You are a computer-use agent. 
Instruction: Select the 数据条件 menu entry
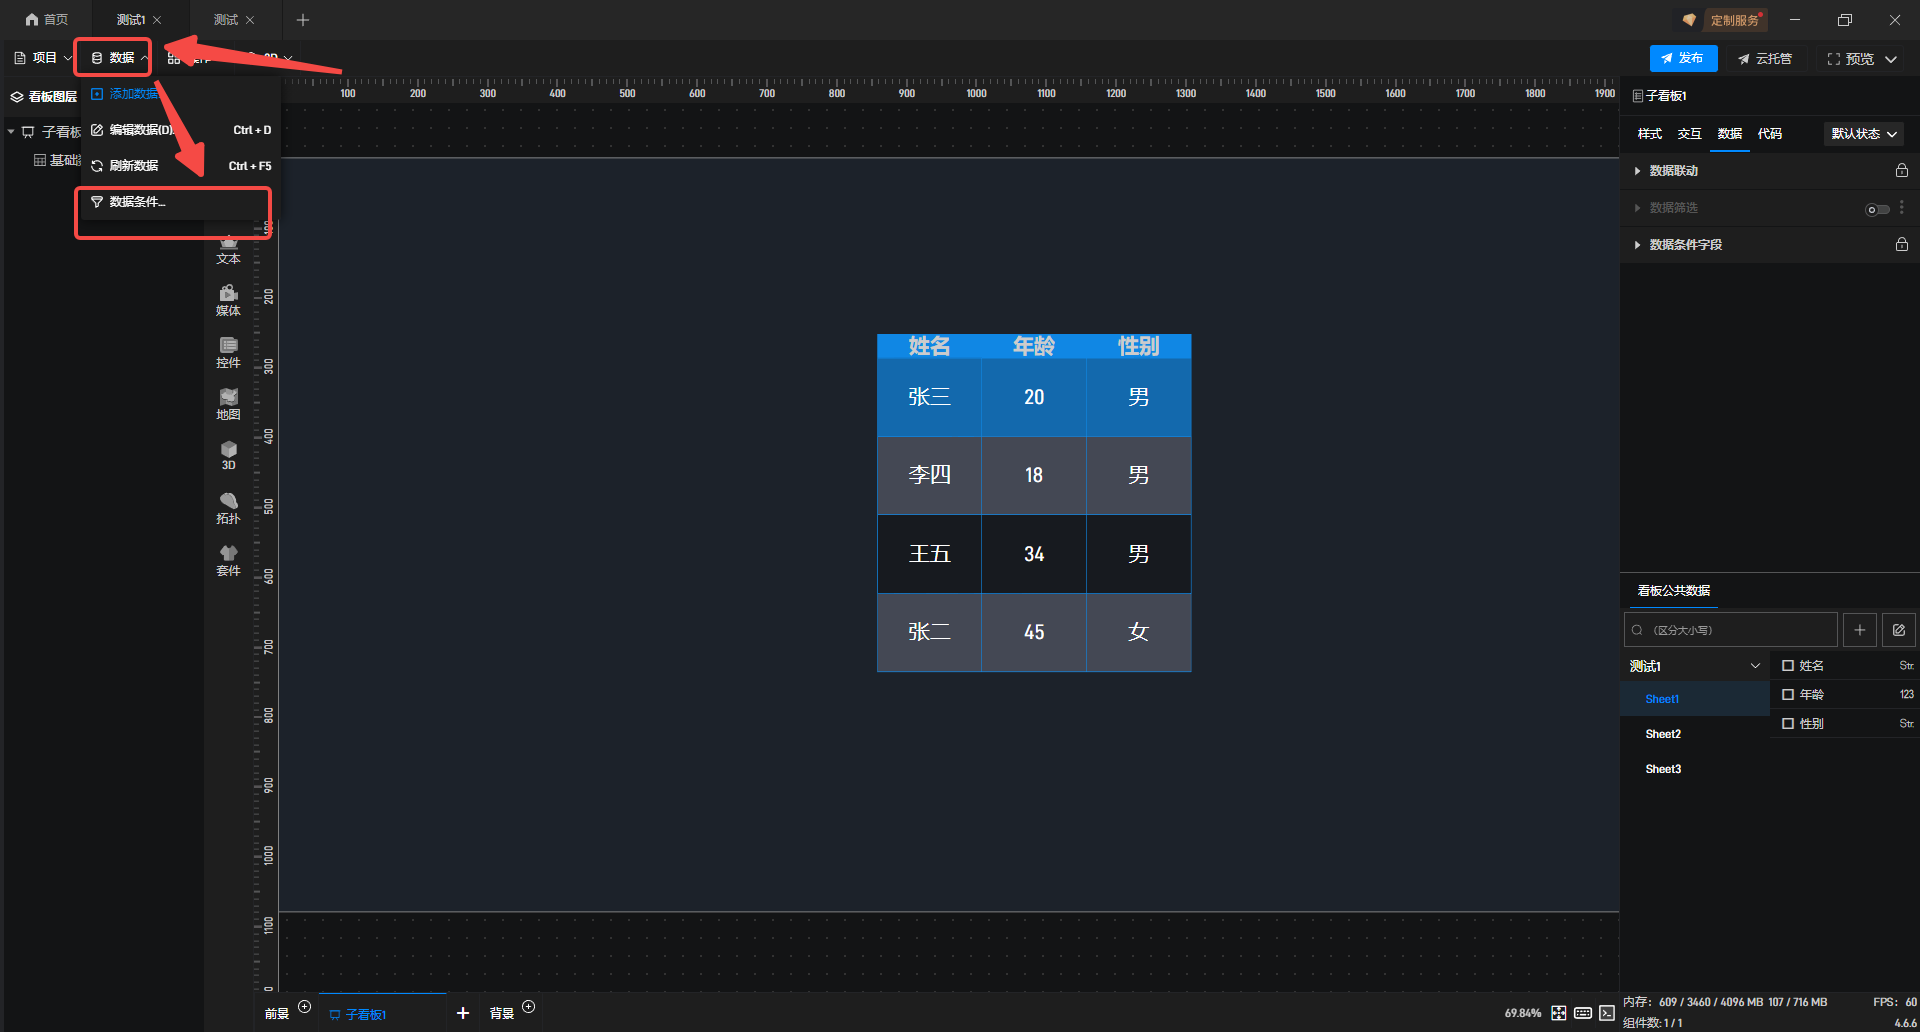[x=138, y=202]
